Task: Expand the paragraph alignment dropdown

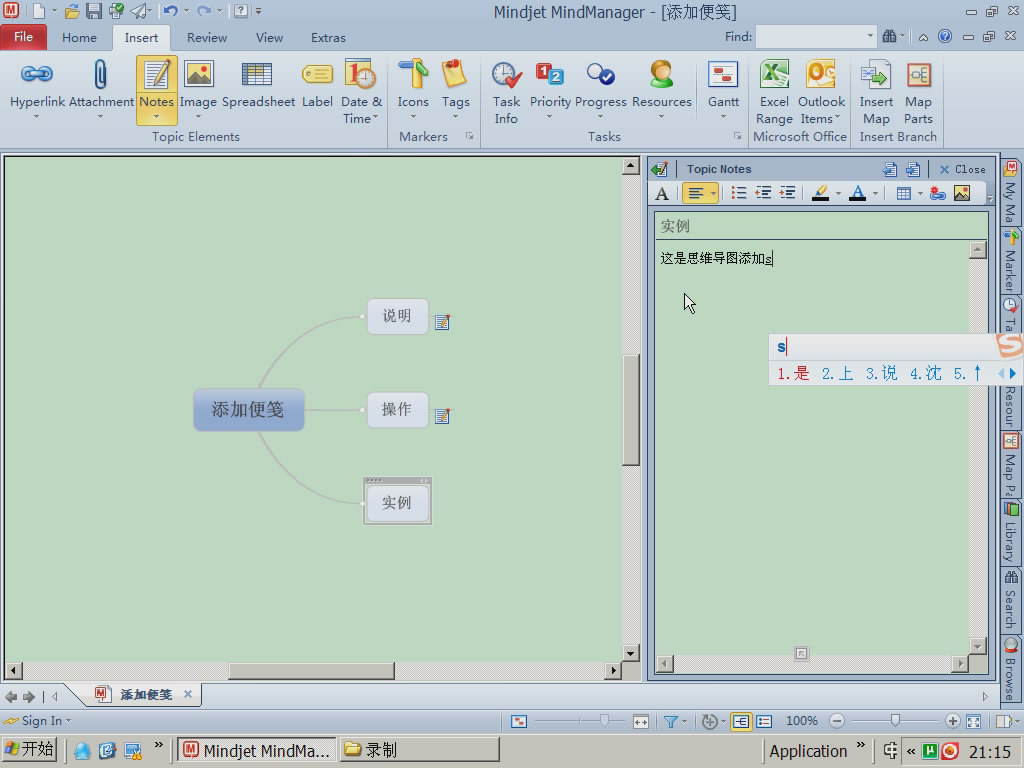Action: (713, 193)
